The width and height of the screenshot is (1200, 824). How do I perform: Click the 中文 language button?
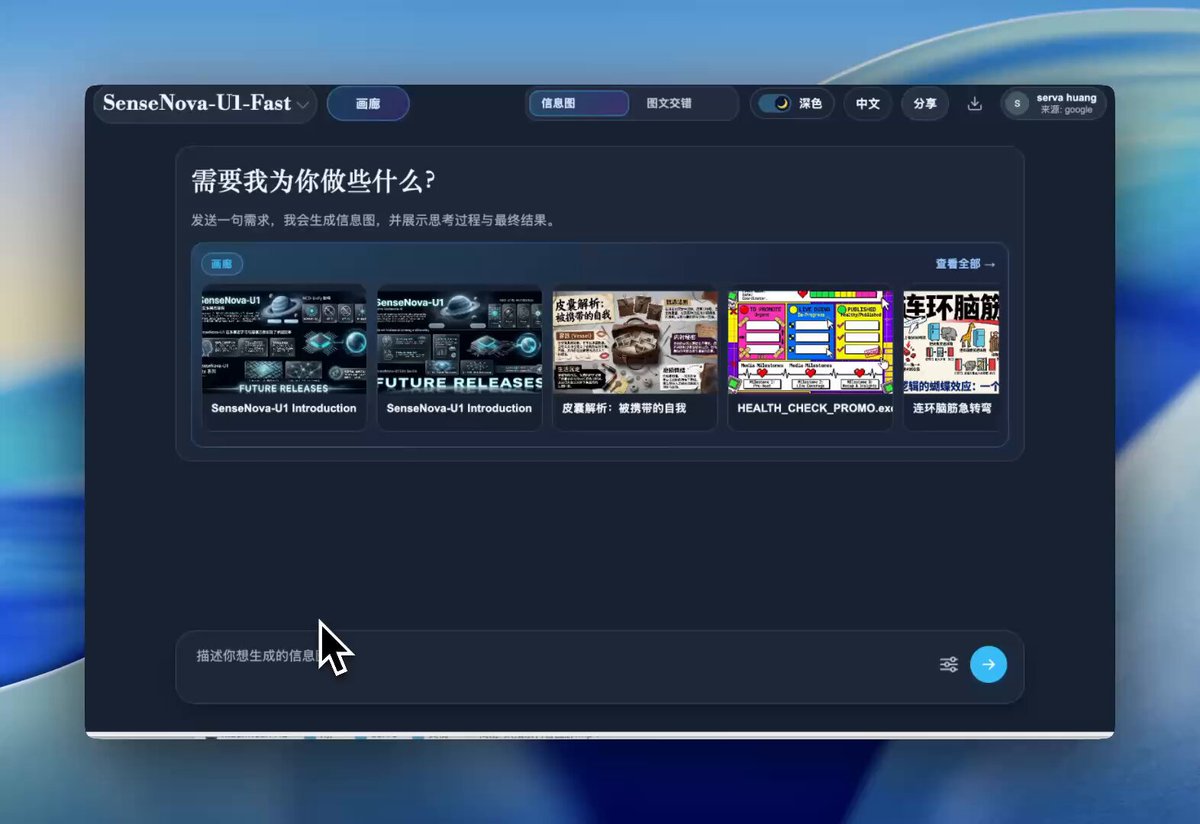pos(868,103)
